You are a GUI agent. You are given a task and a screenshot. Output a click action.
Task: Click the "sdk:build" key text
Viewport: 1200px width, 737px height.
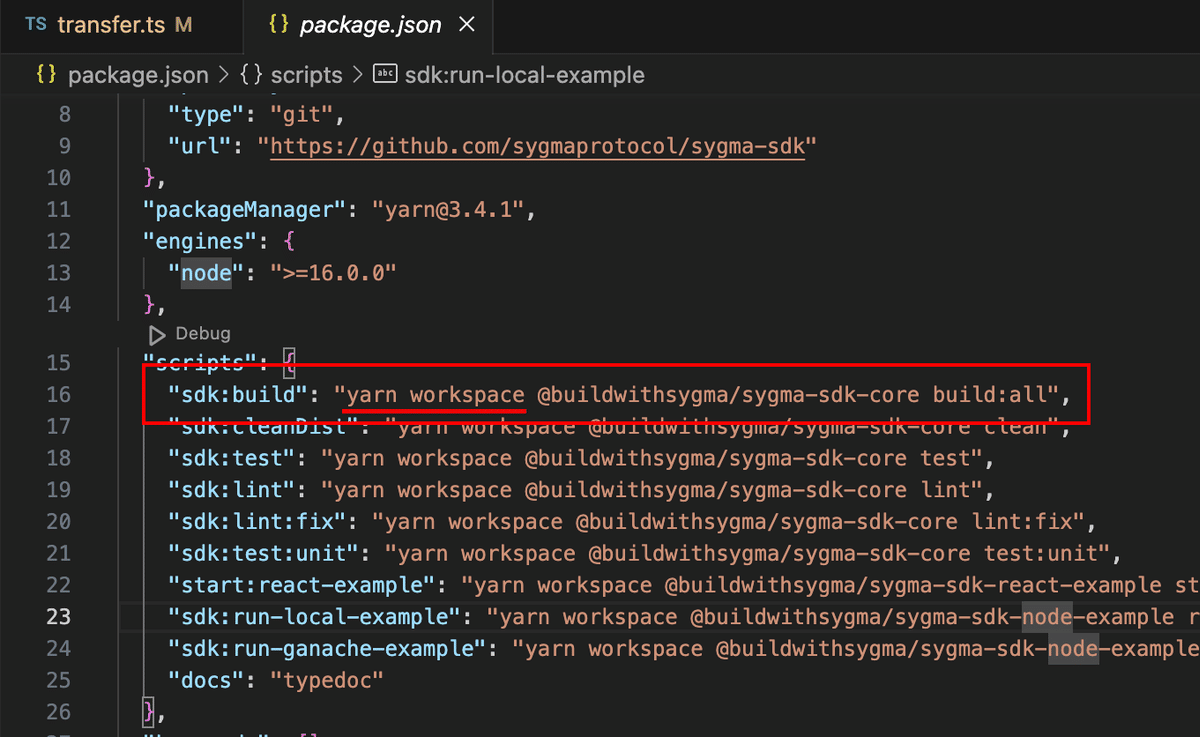click(237, 394)
